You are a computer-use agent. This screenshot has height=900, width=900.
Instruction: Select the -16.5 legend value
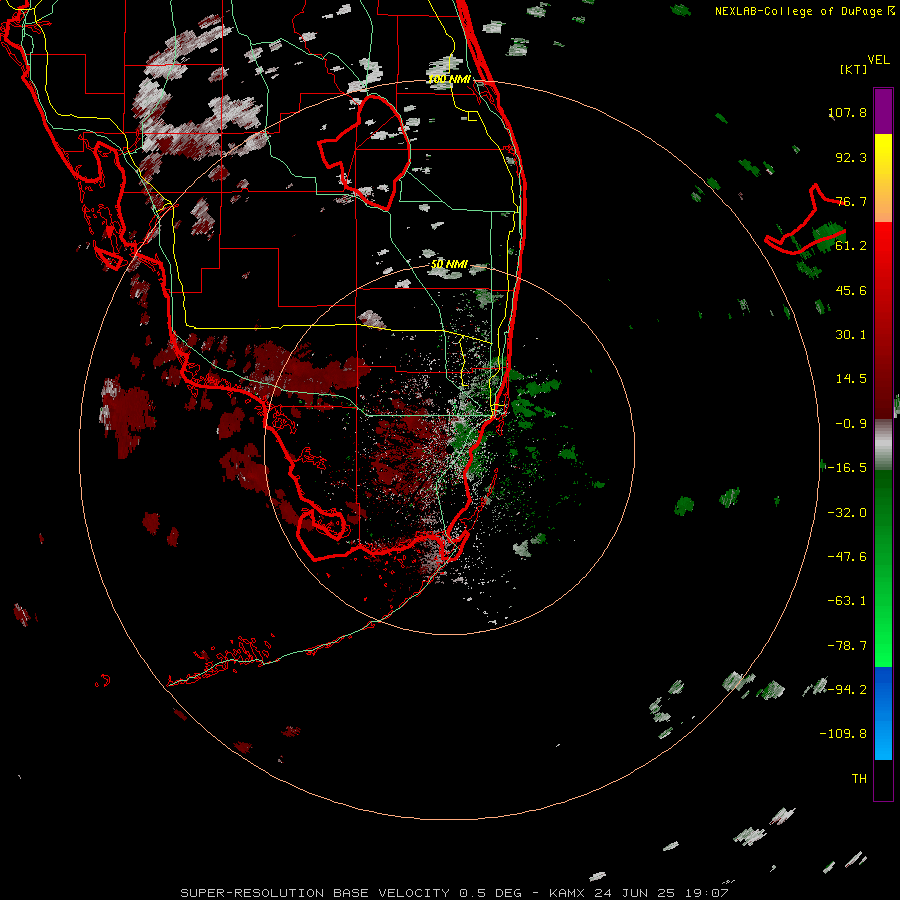(847, 468)
